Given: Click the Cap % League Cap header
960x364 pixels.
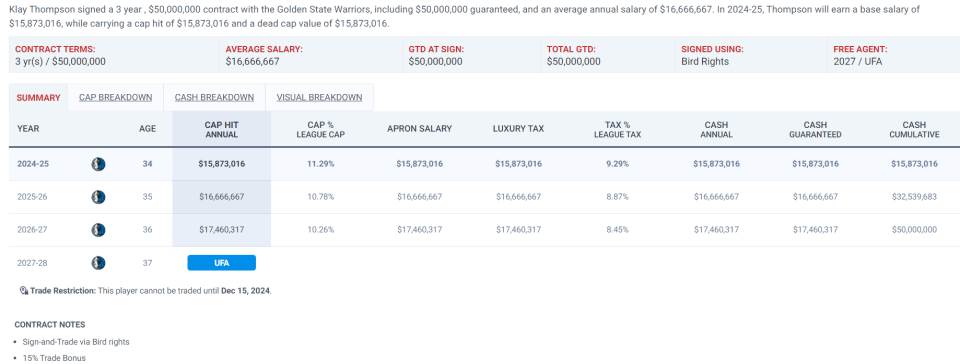Looking at the screenshot, I should [x=320, y=129].
